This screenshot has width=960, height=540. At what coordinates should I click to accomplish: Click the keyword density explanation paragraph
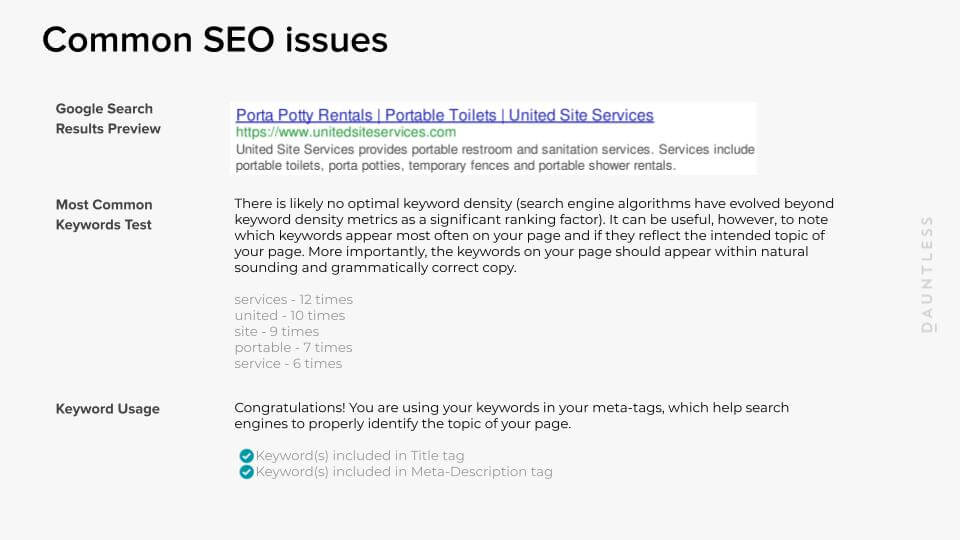(x=534, y=236)
